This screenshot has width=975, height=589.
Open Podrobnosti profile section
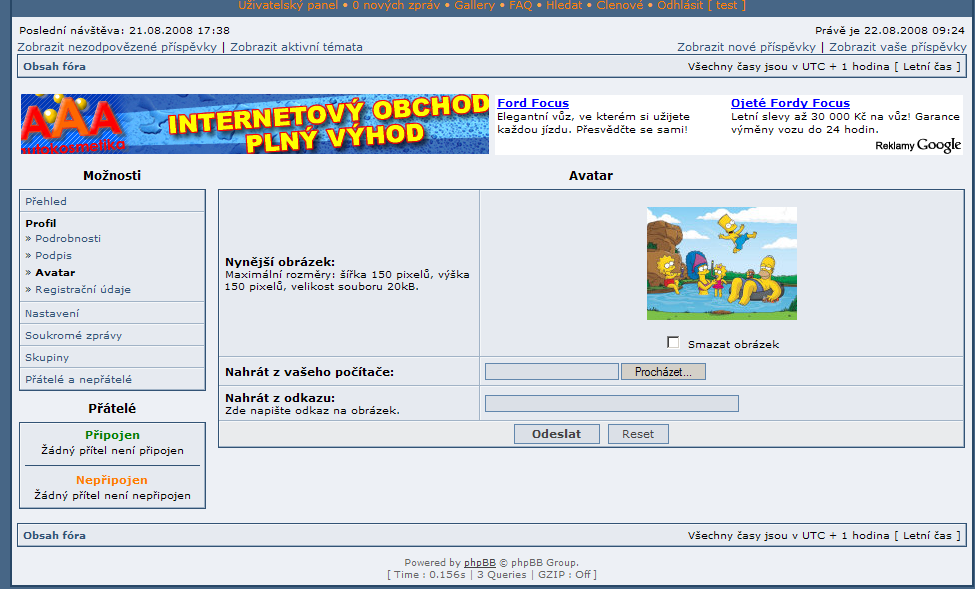[x=67, y=238]
